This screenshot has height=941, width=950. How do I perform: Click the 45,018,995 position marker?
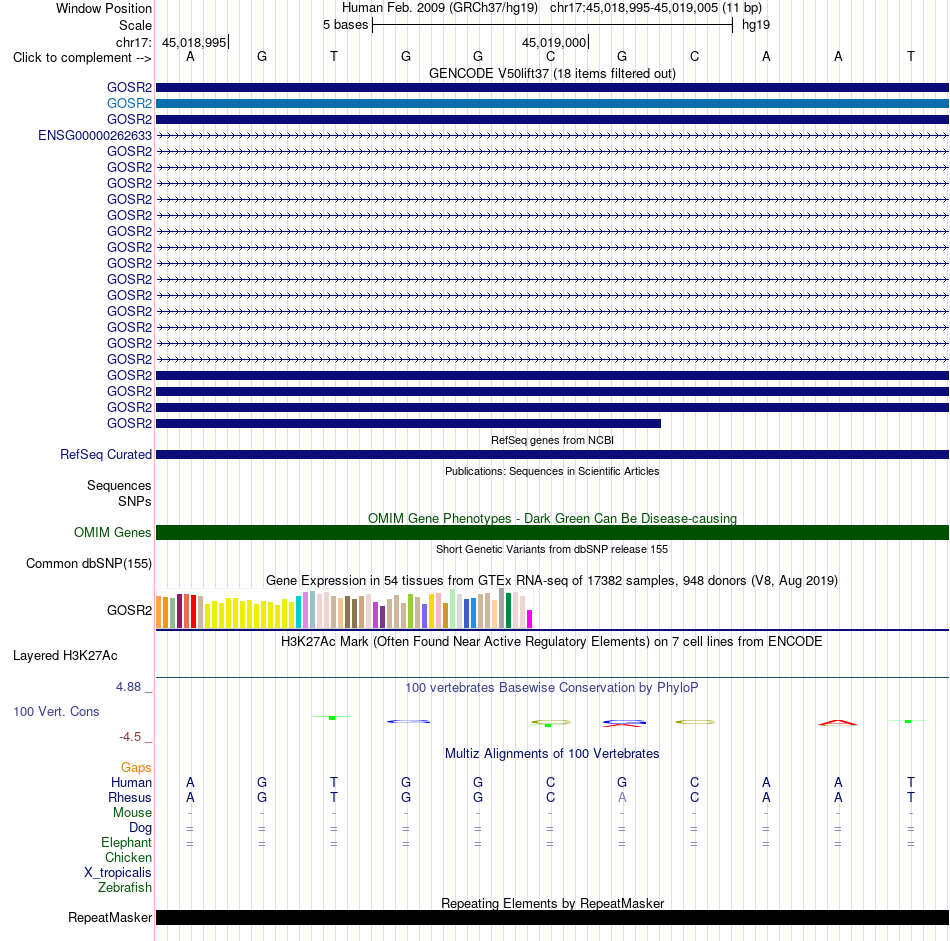[194, 42]
